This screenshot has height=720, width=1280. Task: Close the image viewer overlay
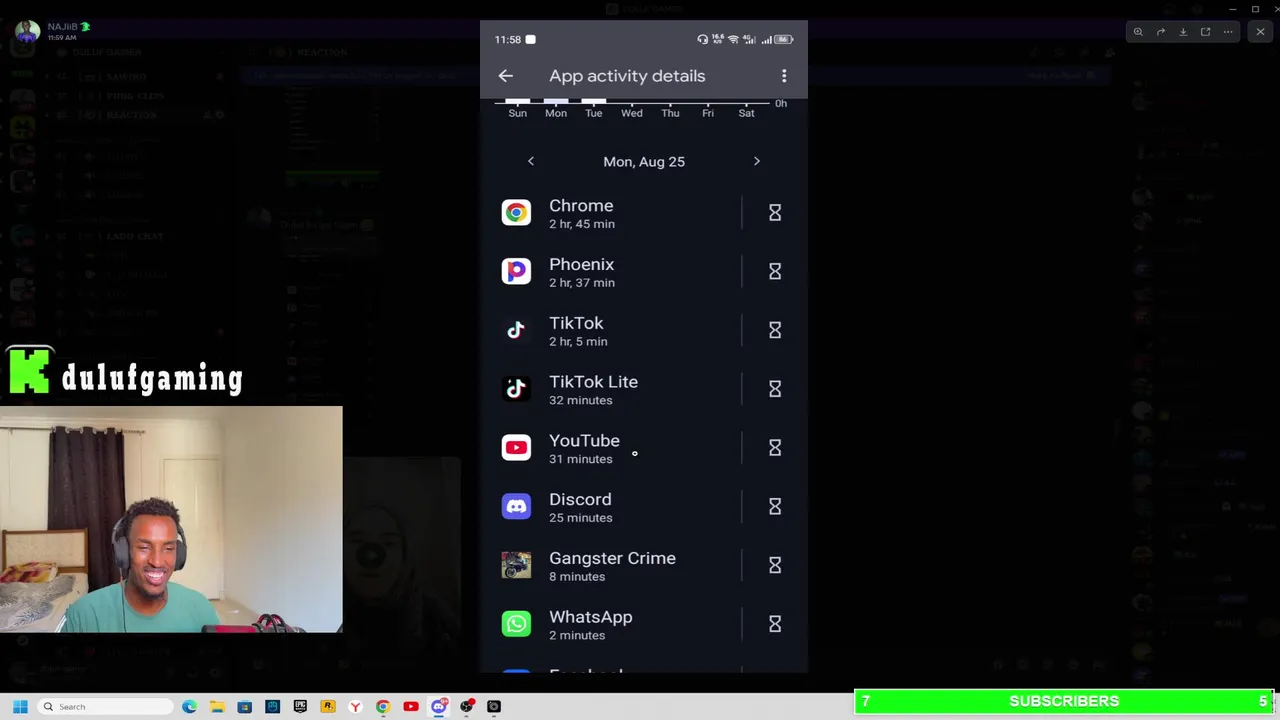pos(1260,32)
